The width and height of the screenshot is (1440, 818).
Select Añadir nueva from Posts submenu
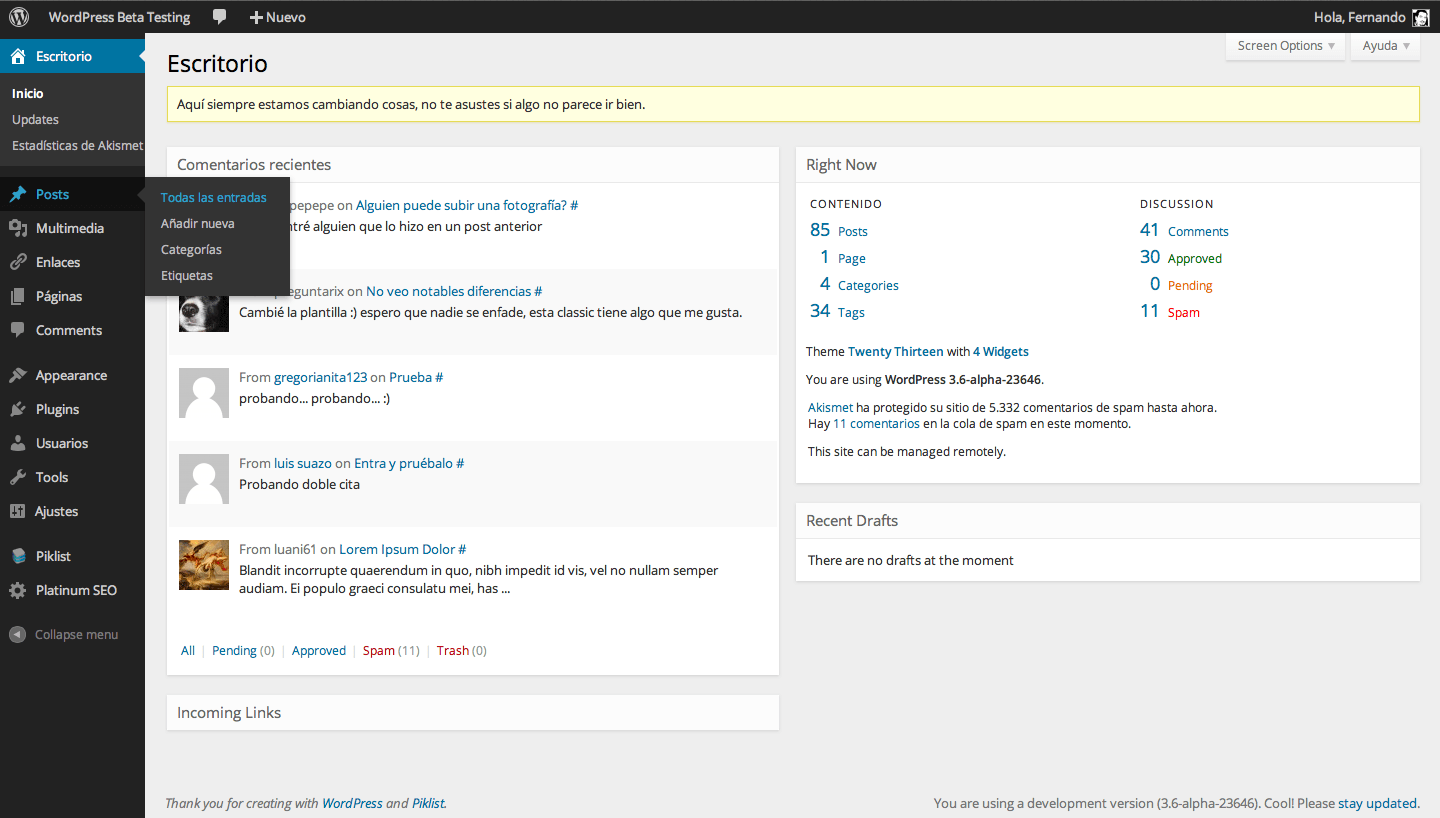pyautogui.click(x=197, y=224)
